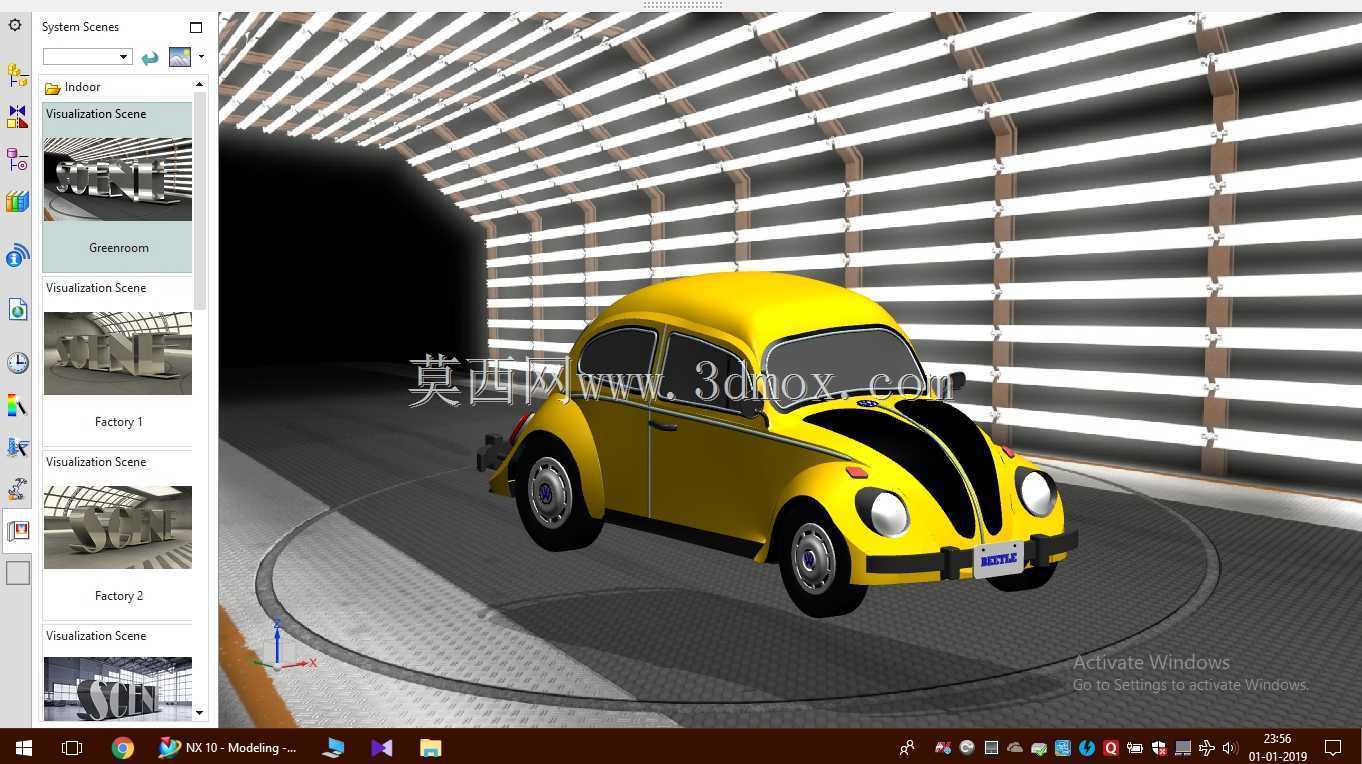Open the Part Navigator tab
This screenshot has width=1362, height=764.
pos(17,160)
